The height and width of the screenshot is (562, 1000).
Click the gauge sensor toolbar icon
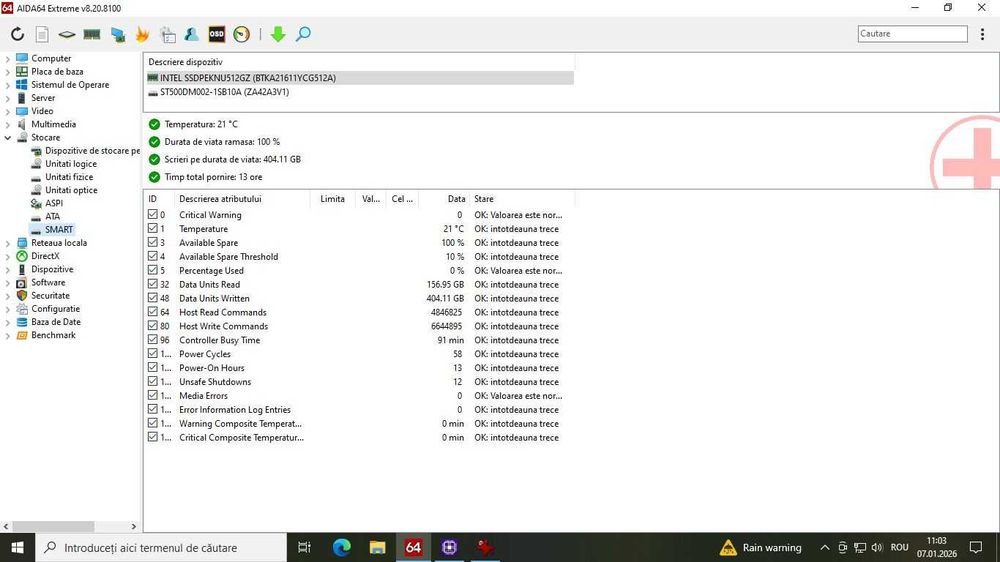242,34
